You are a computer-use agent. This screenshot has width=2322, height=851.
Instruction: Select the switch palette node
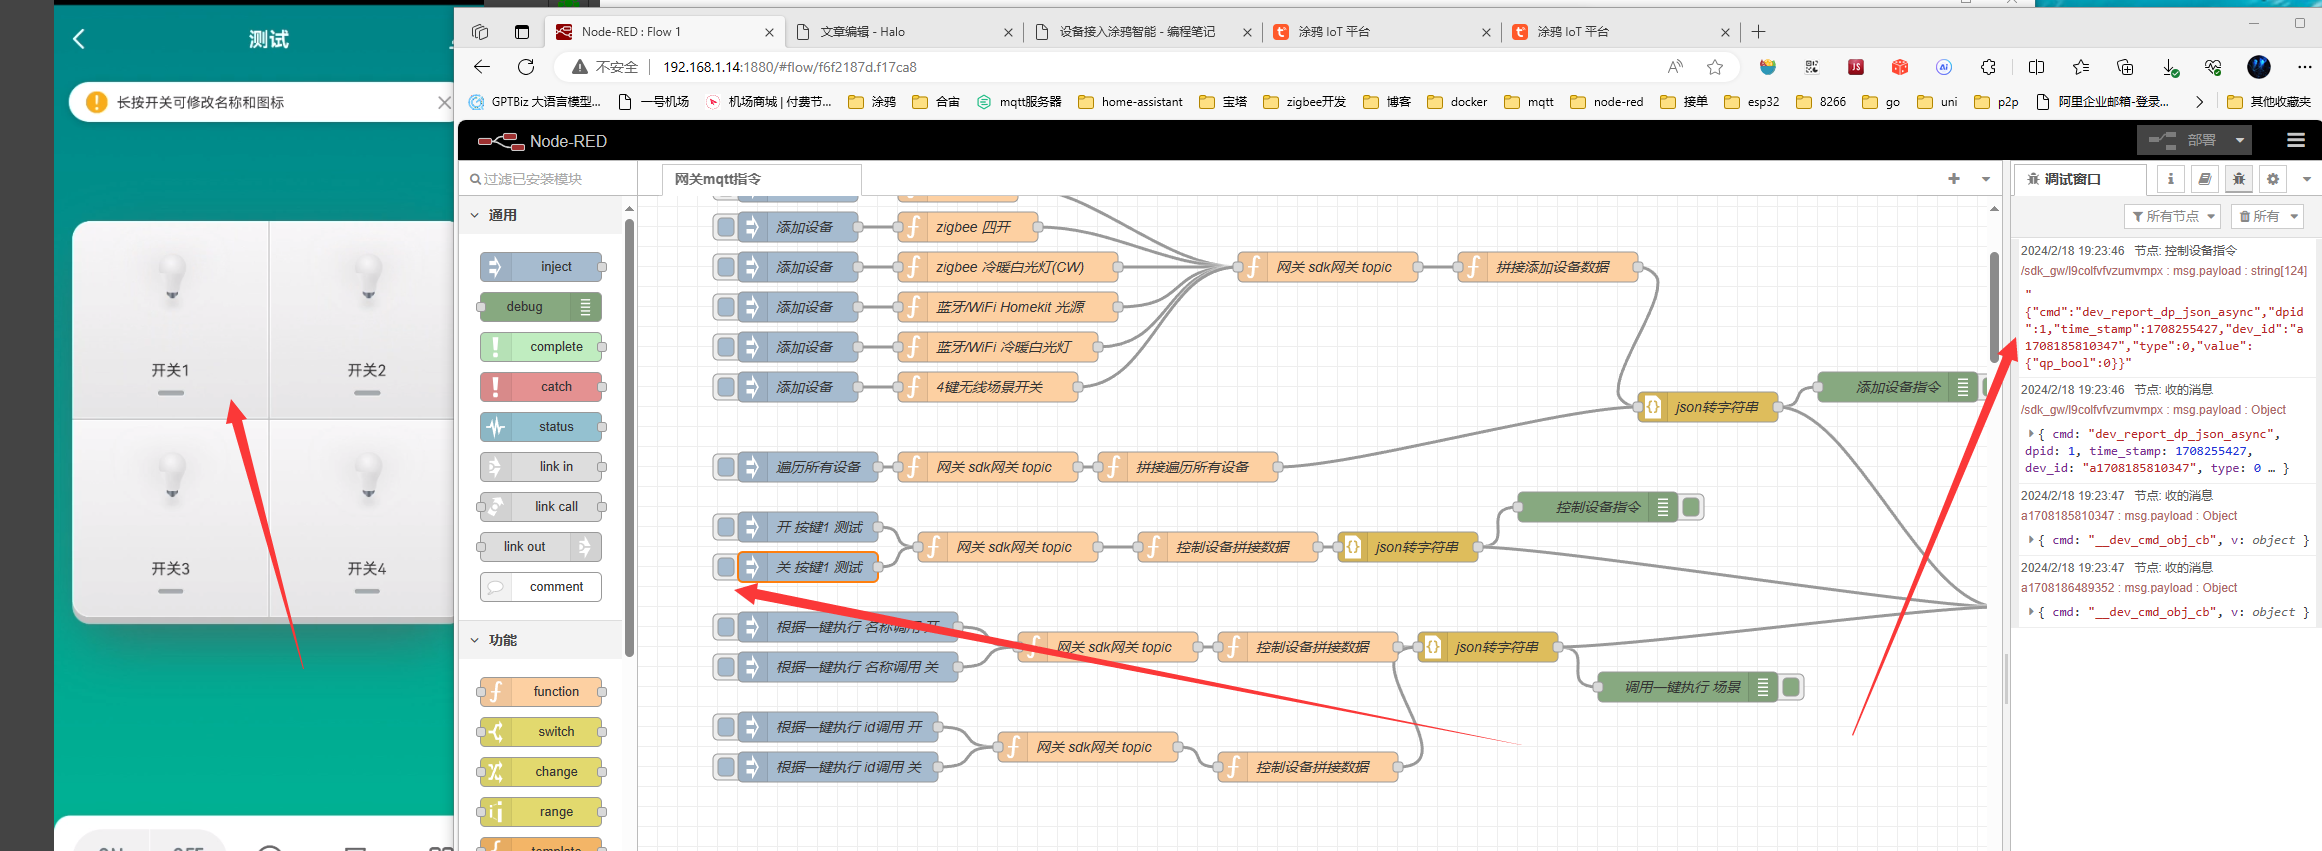coord(541,732)
